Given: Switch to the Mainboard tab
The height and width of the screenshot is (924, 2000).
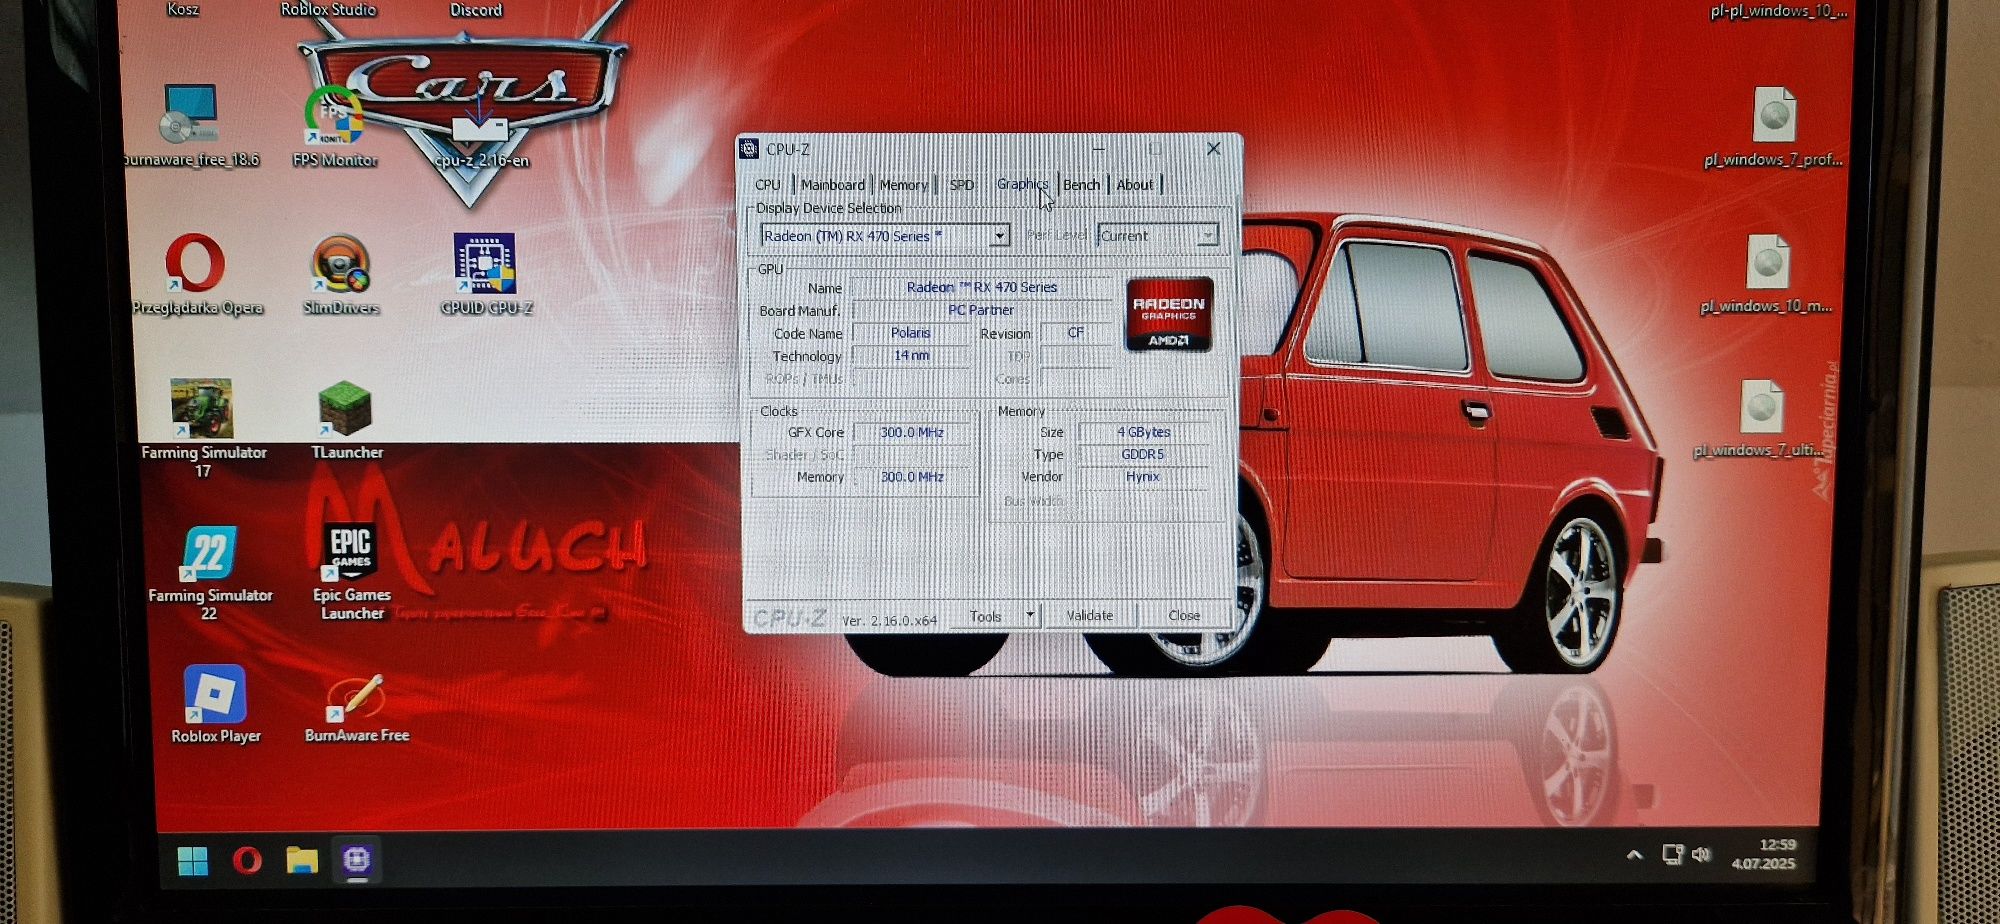Looking at the screenshot, I should point(832,185).
